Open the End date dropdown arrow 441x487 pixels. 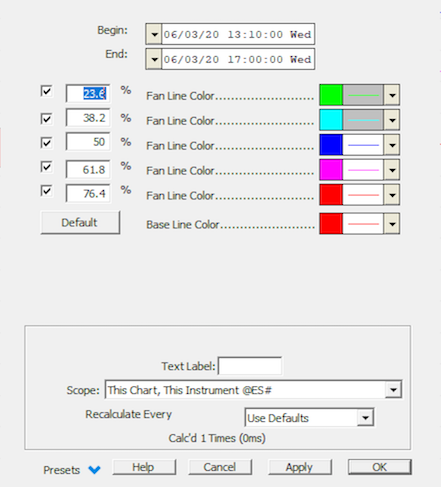154,59
